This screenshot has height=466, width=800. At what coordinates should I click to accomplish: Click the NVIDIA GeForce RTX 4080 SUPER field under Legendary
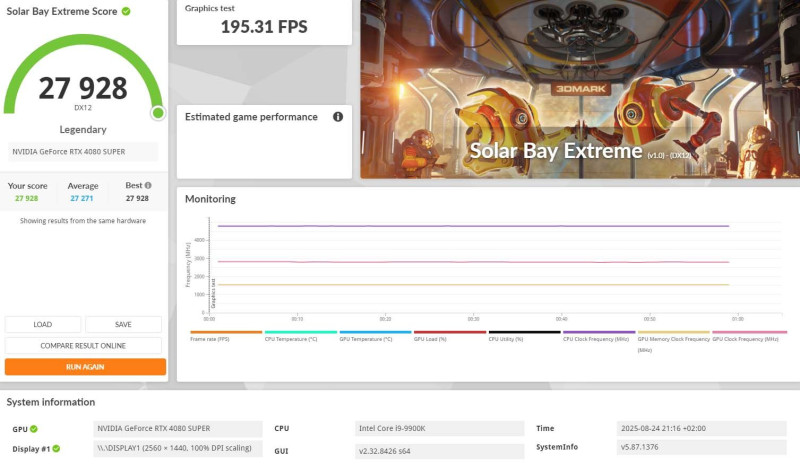[83, 152]
